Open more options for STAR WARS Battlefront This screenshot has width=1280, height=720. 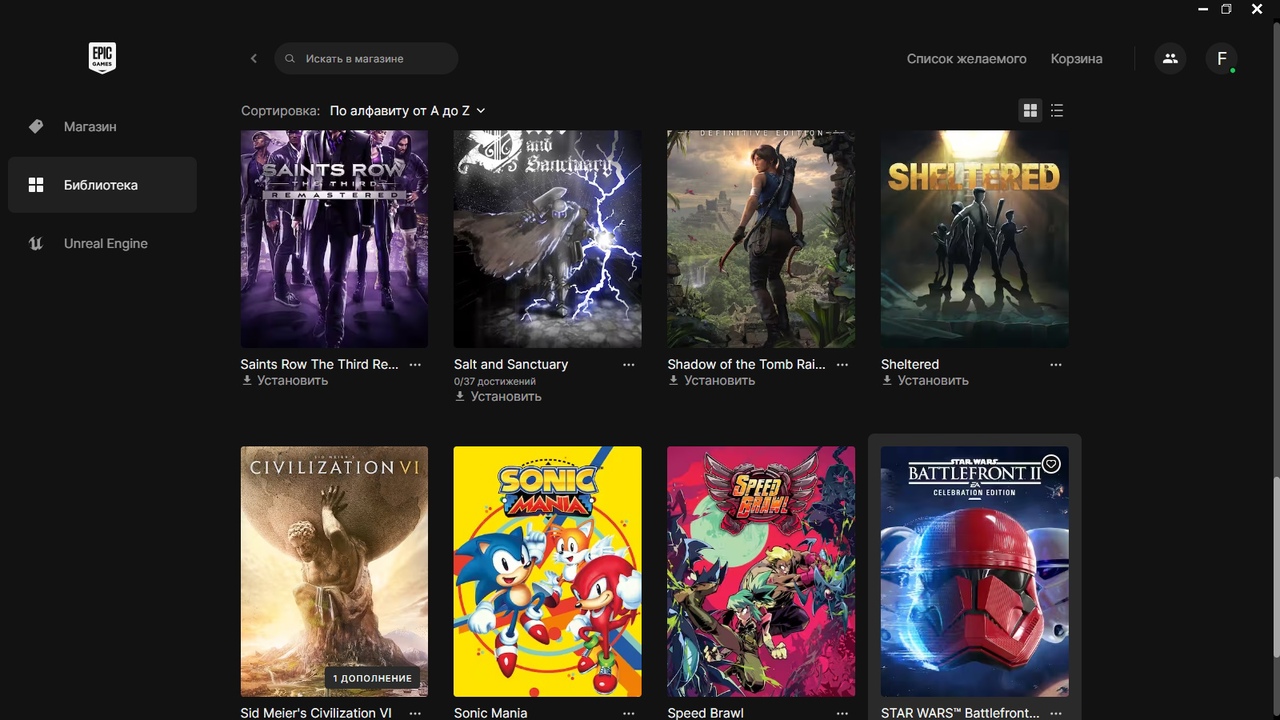tap(1056, 713)
